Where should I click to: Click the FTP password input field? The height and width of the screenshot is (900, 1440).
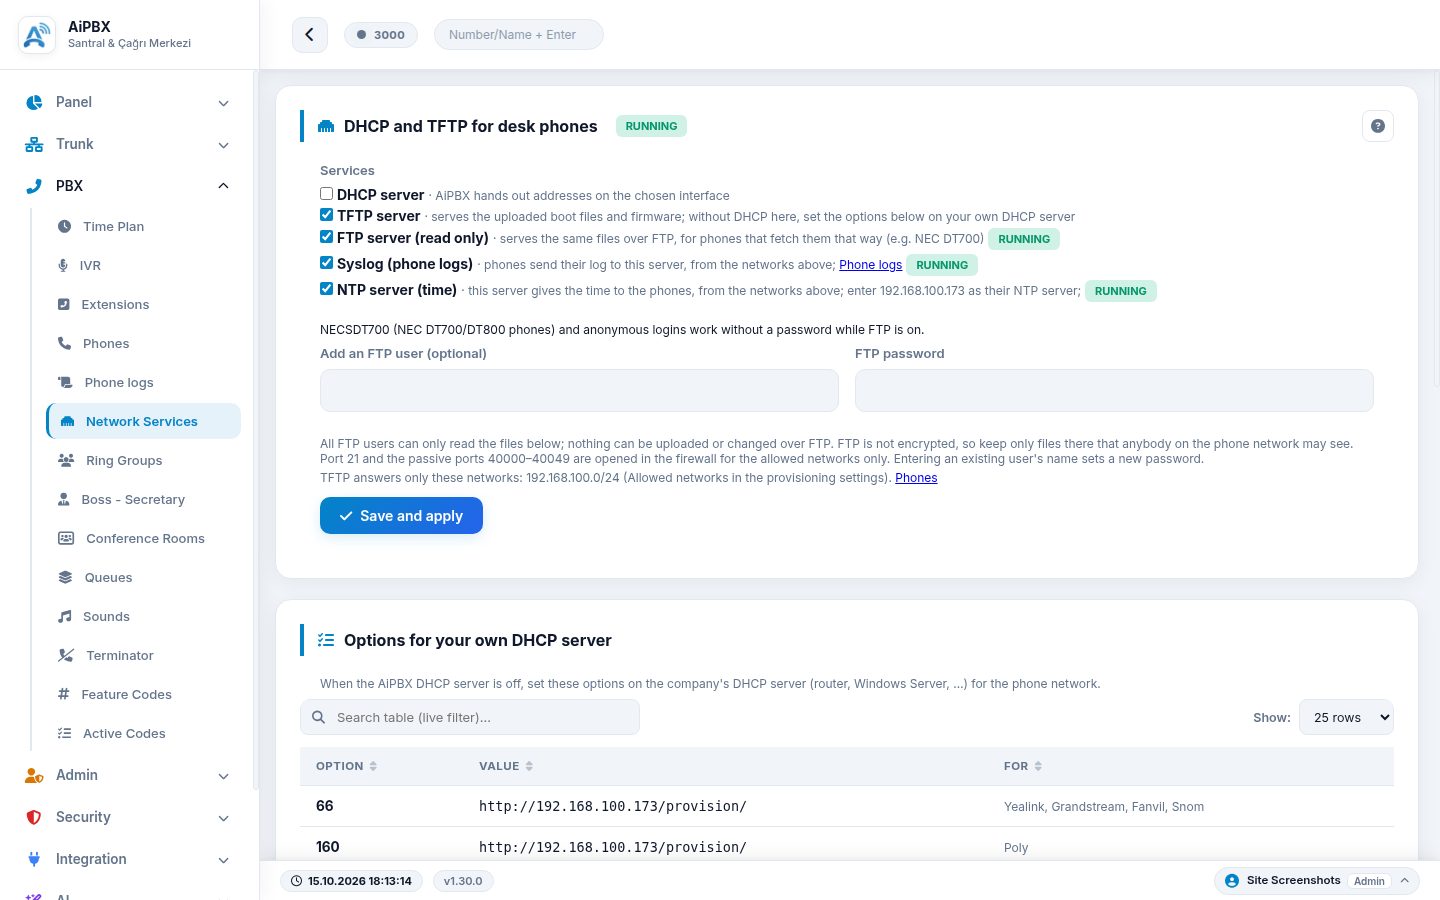1114,390
